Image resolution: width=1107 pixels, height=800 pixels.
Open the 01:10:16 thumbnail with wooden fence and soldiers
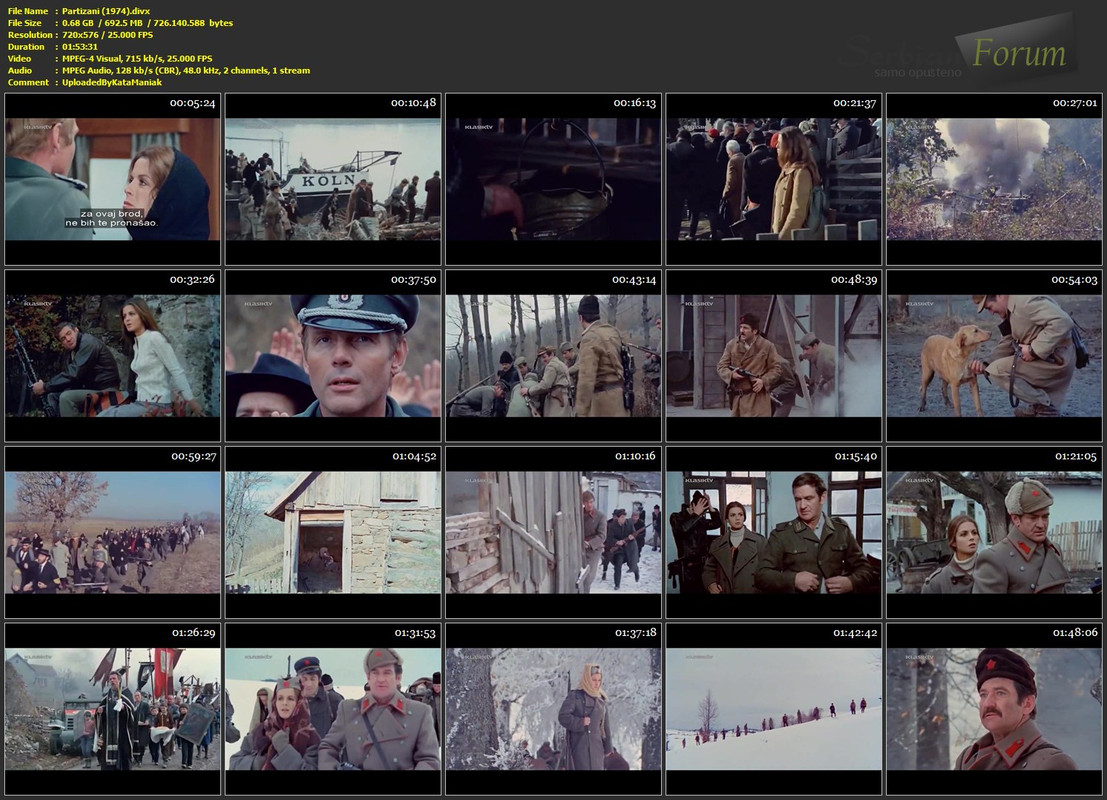554,532
